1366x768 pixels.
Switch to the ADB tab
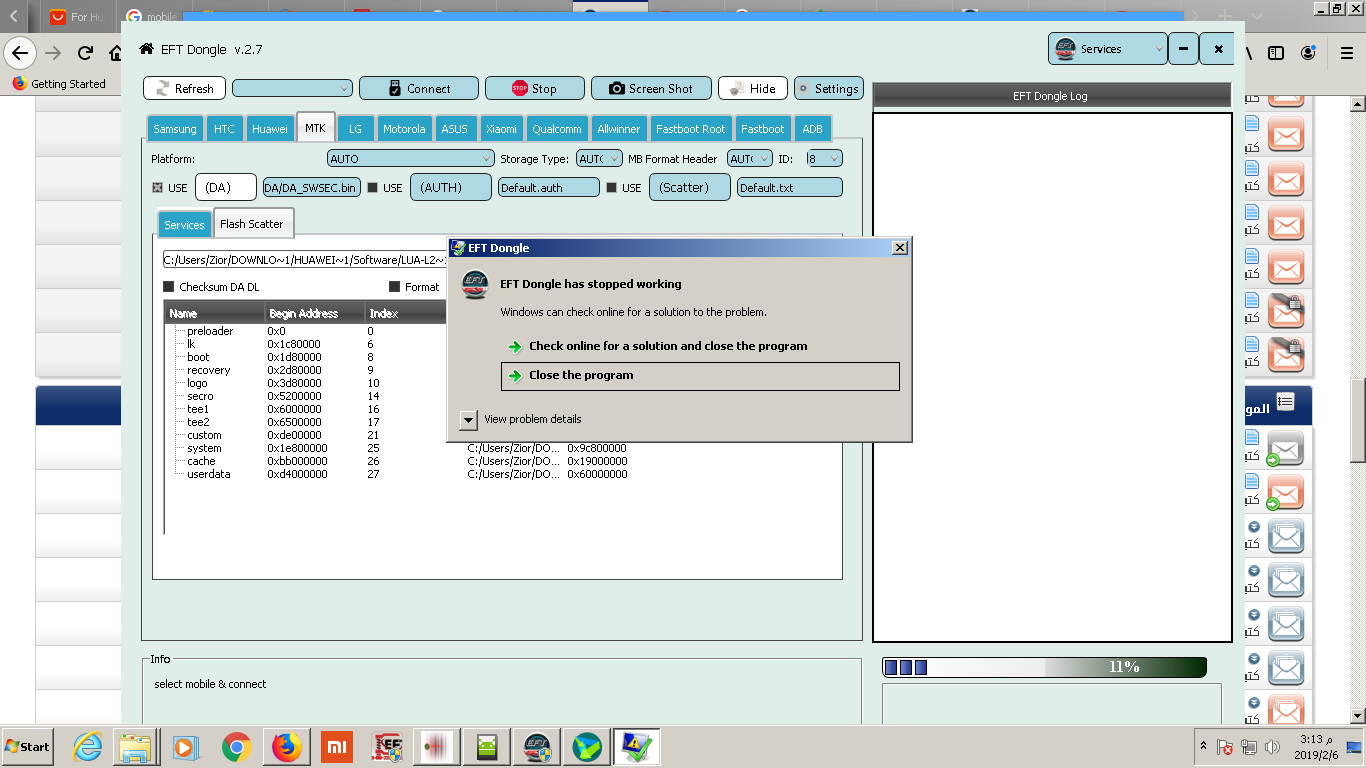pos(812,129)
